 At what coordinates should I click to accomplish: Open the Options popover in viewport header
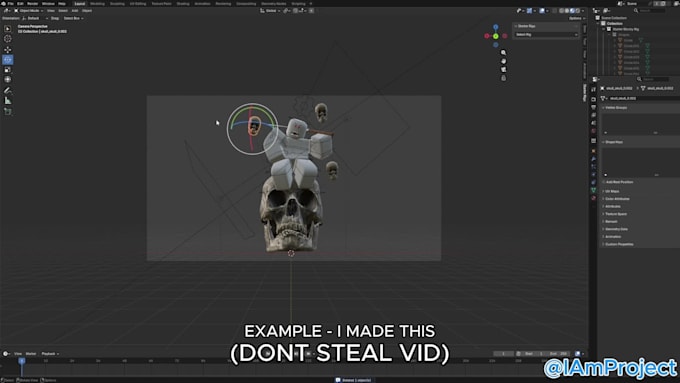click(x=576, y=18)
